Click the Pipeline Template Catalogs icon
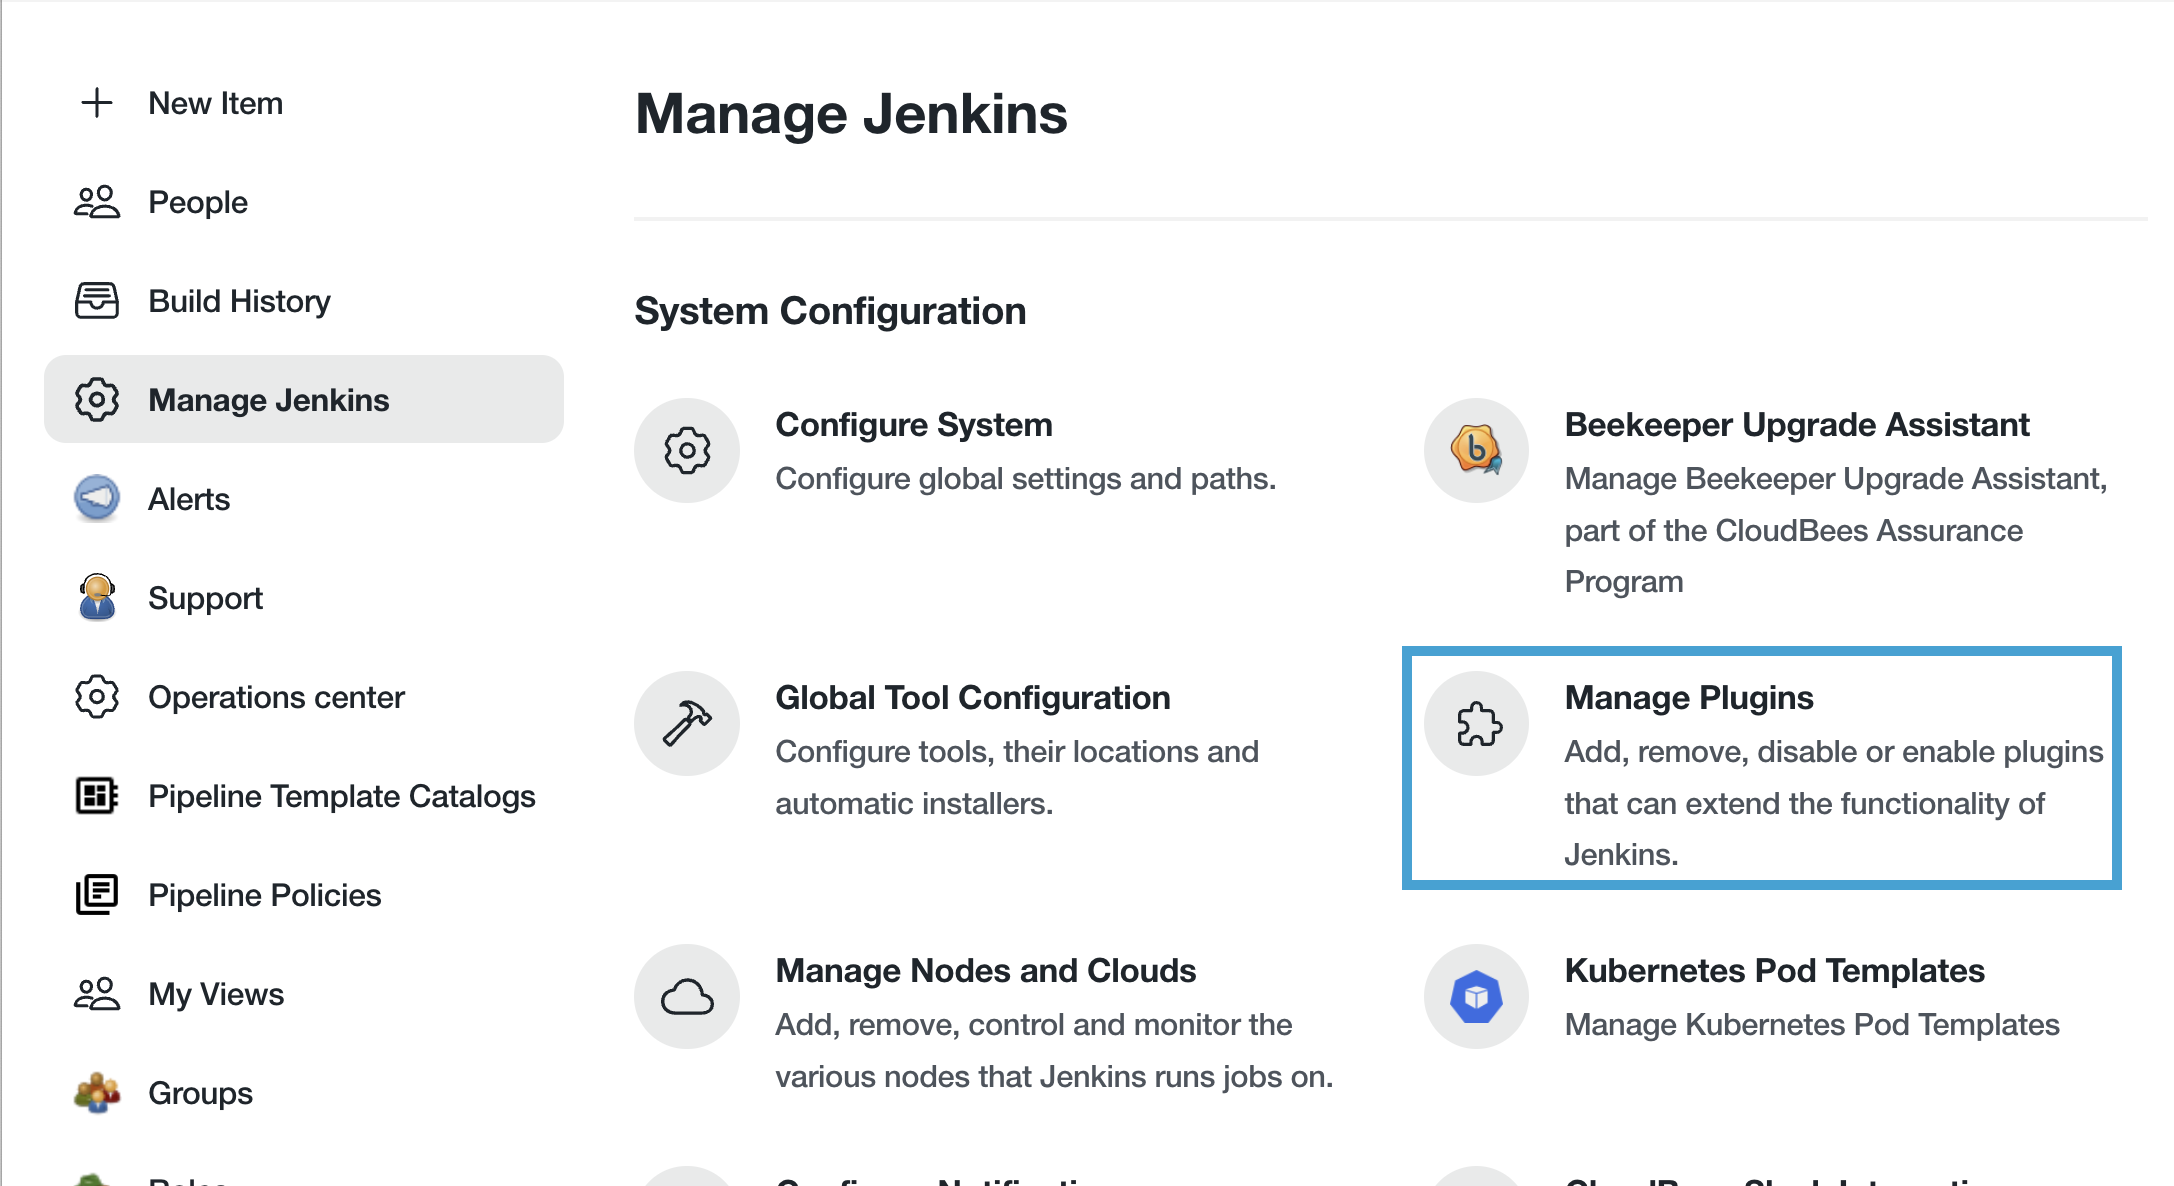Image resolution: width=2174 pixels, height=1186 pixels. (x=95, y=795)
